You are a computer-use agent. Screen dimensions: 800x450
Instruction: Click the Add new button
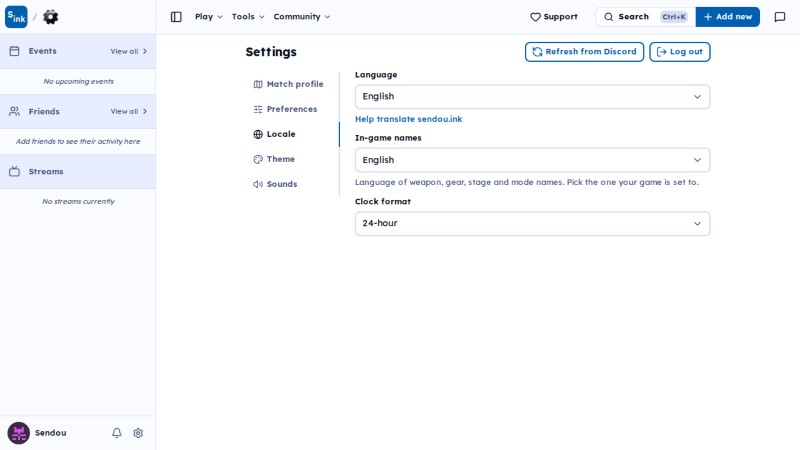[728, 17]
